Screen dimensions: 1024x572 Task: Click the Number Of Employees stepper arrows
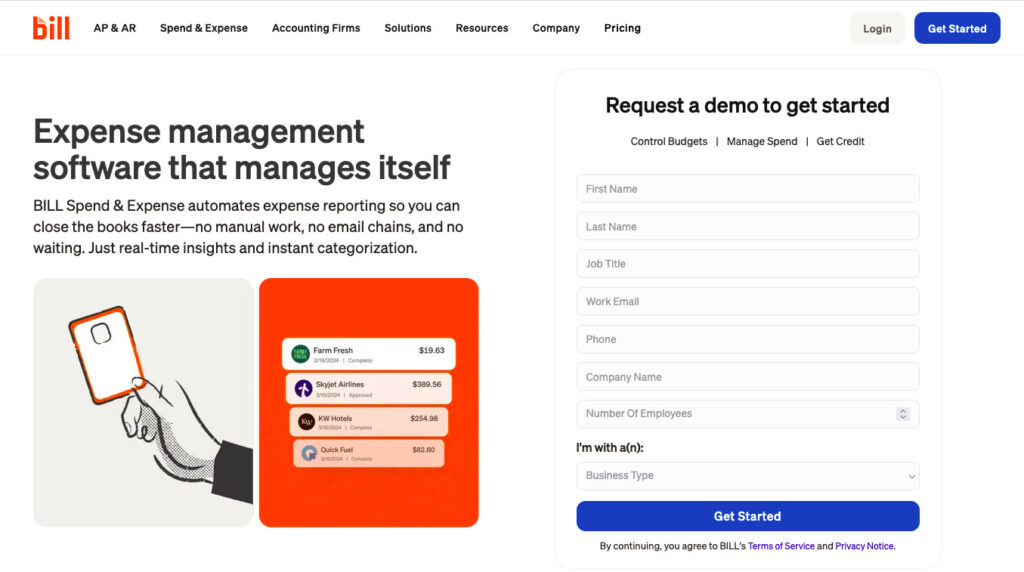903,414
